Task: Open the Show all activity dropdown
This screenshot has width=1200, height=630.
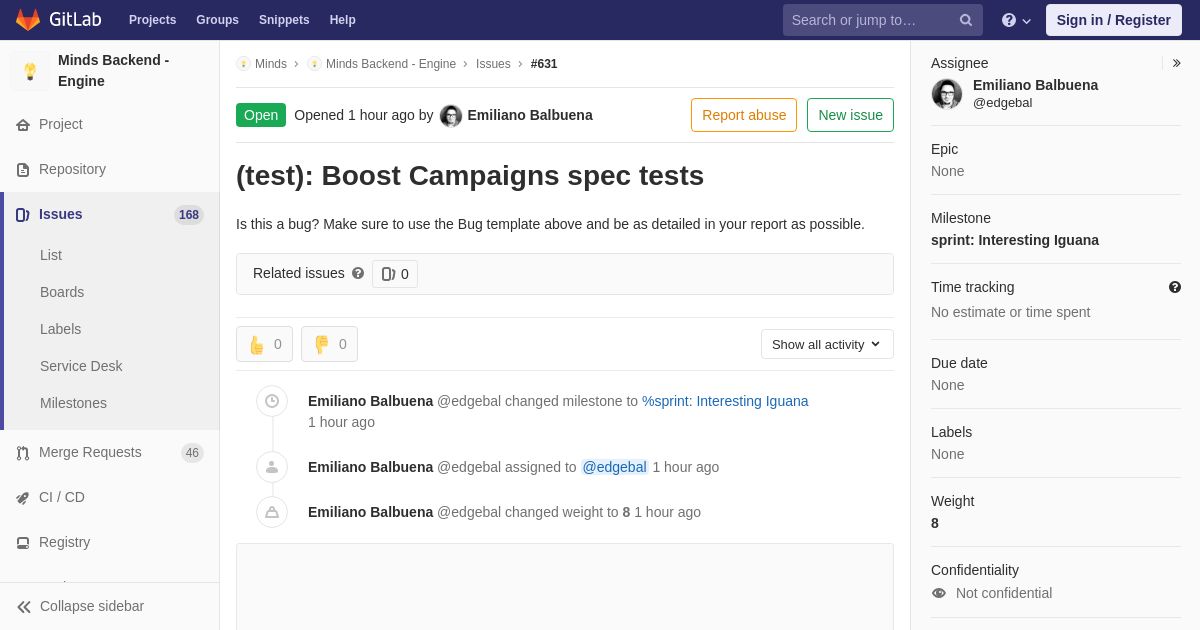Action: click(x=827, y=344)
